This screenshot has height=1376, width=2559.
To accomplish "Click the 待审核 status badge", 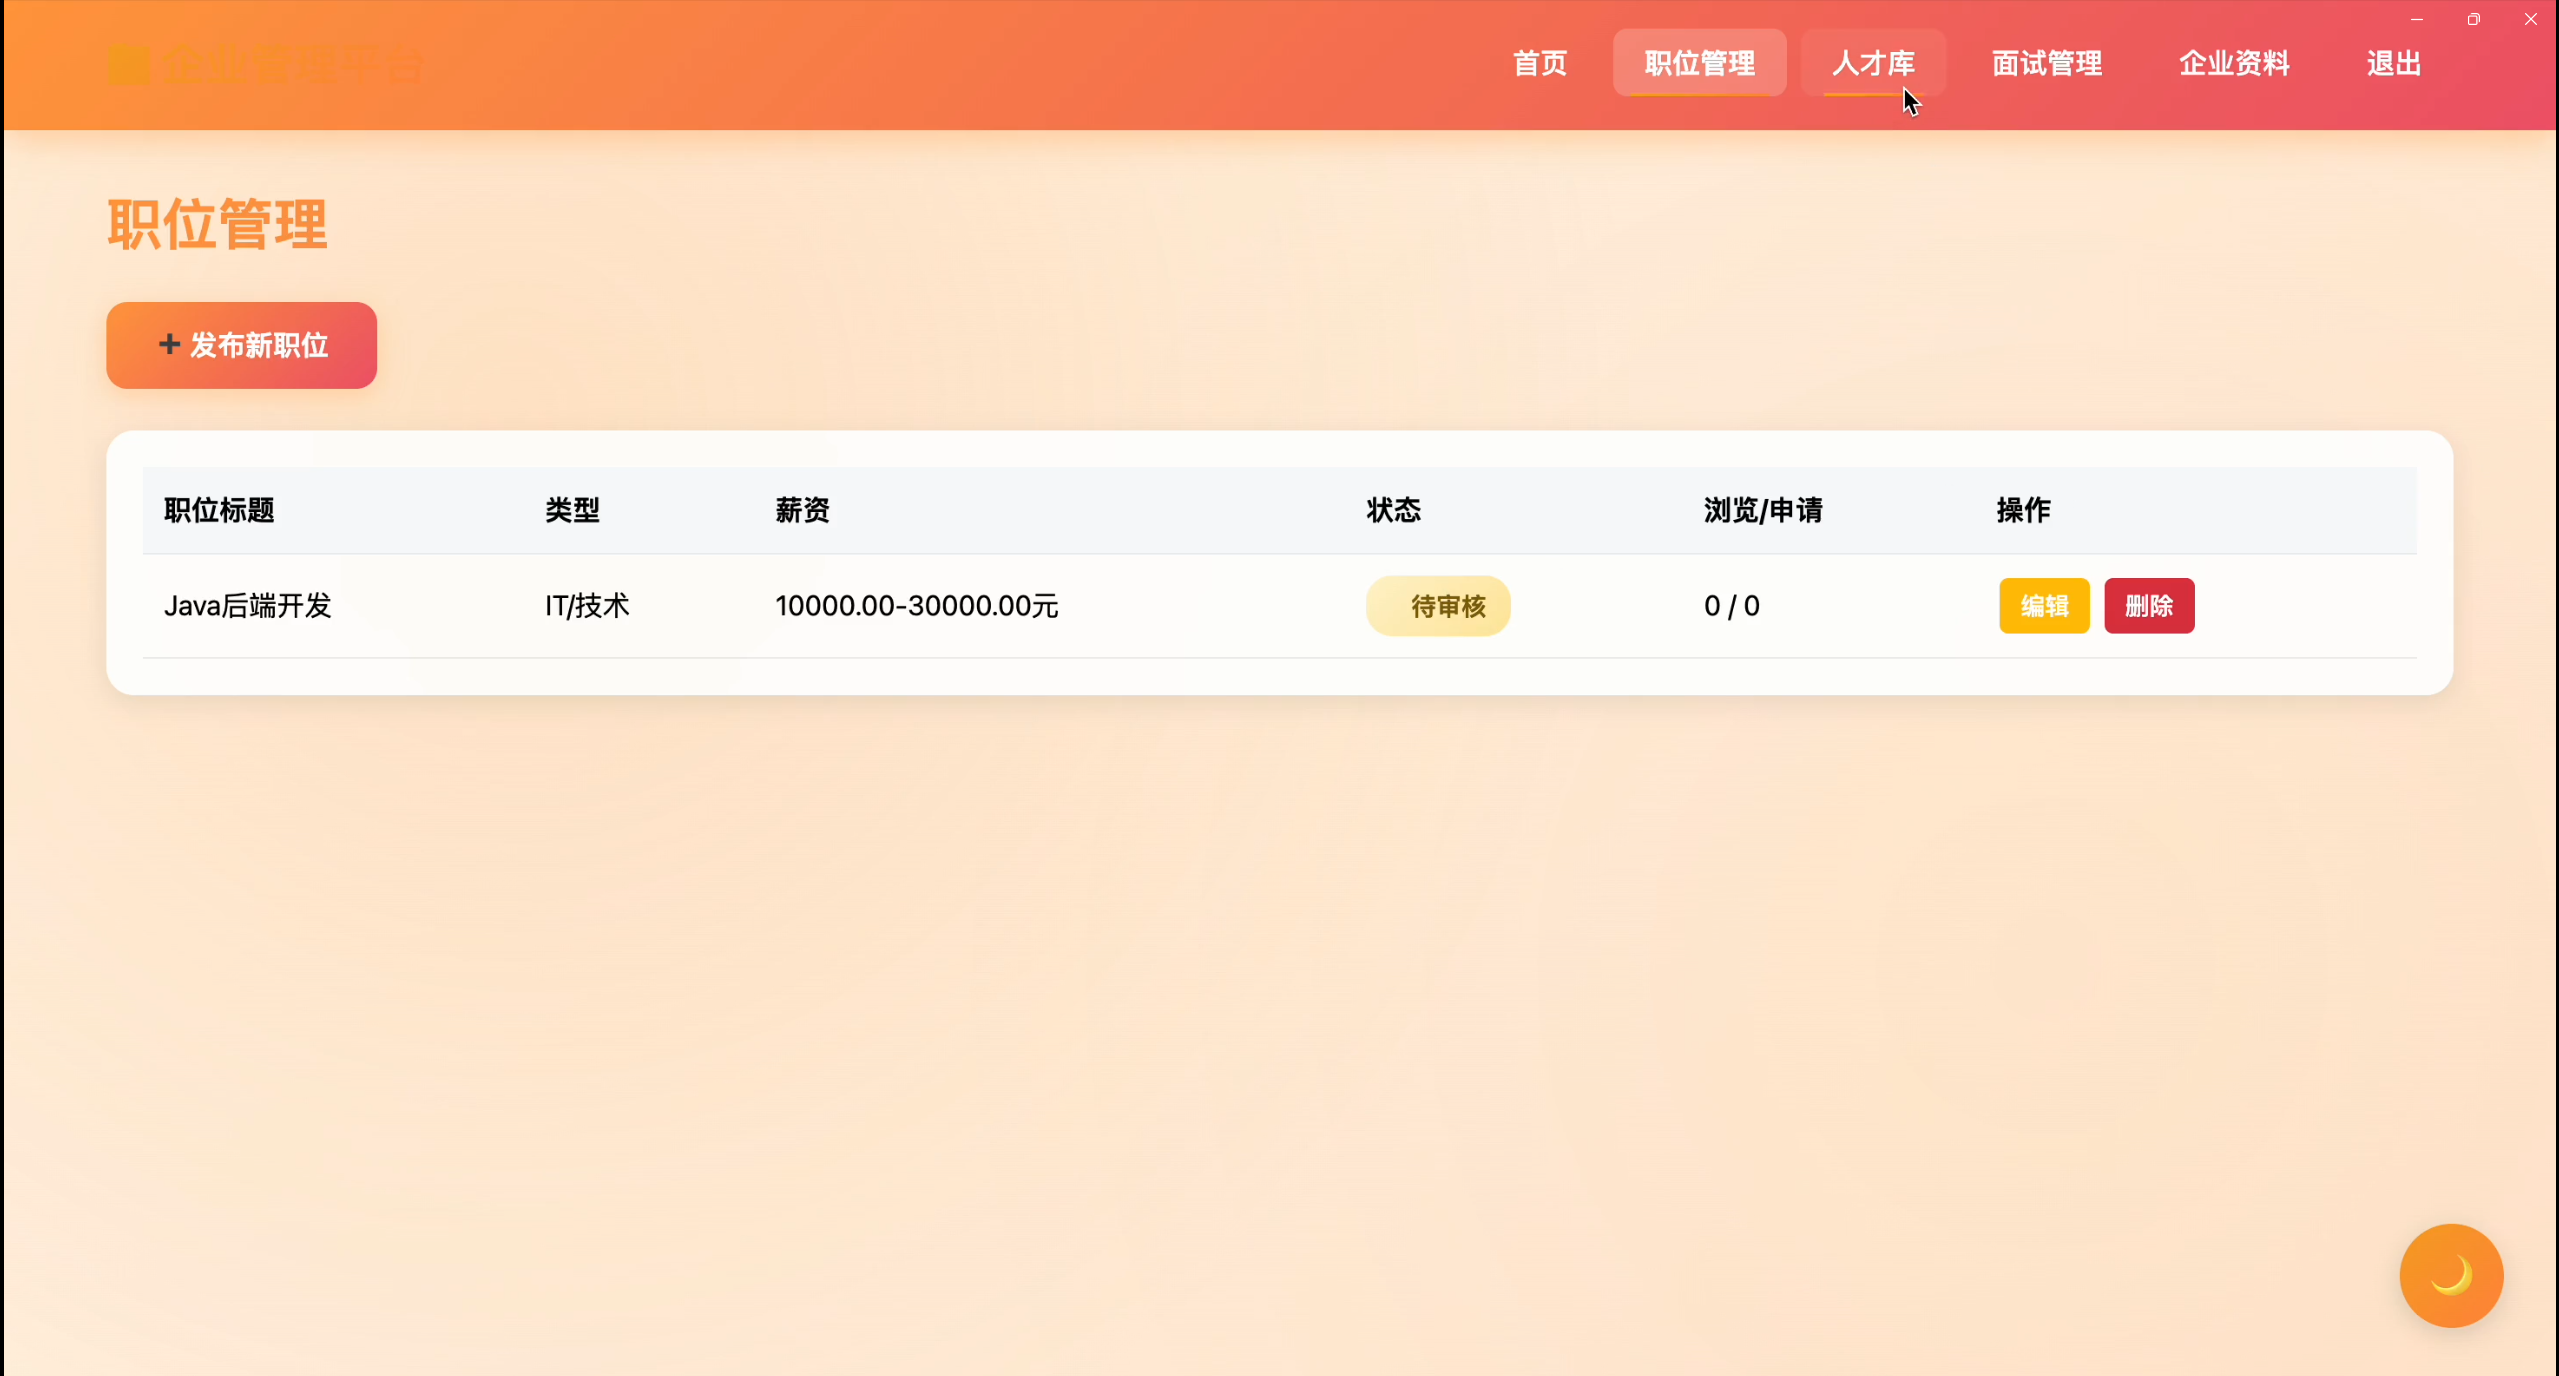I will [x=1437, y=605].
